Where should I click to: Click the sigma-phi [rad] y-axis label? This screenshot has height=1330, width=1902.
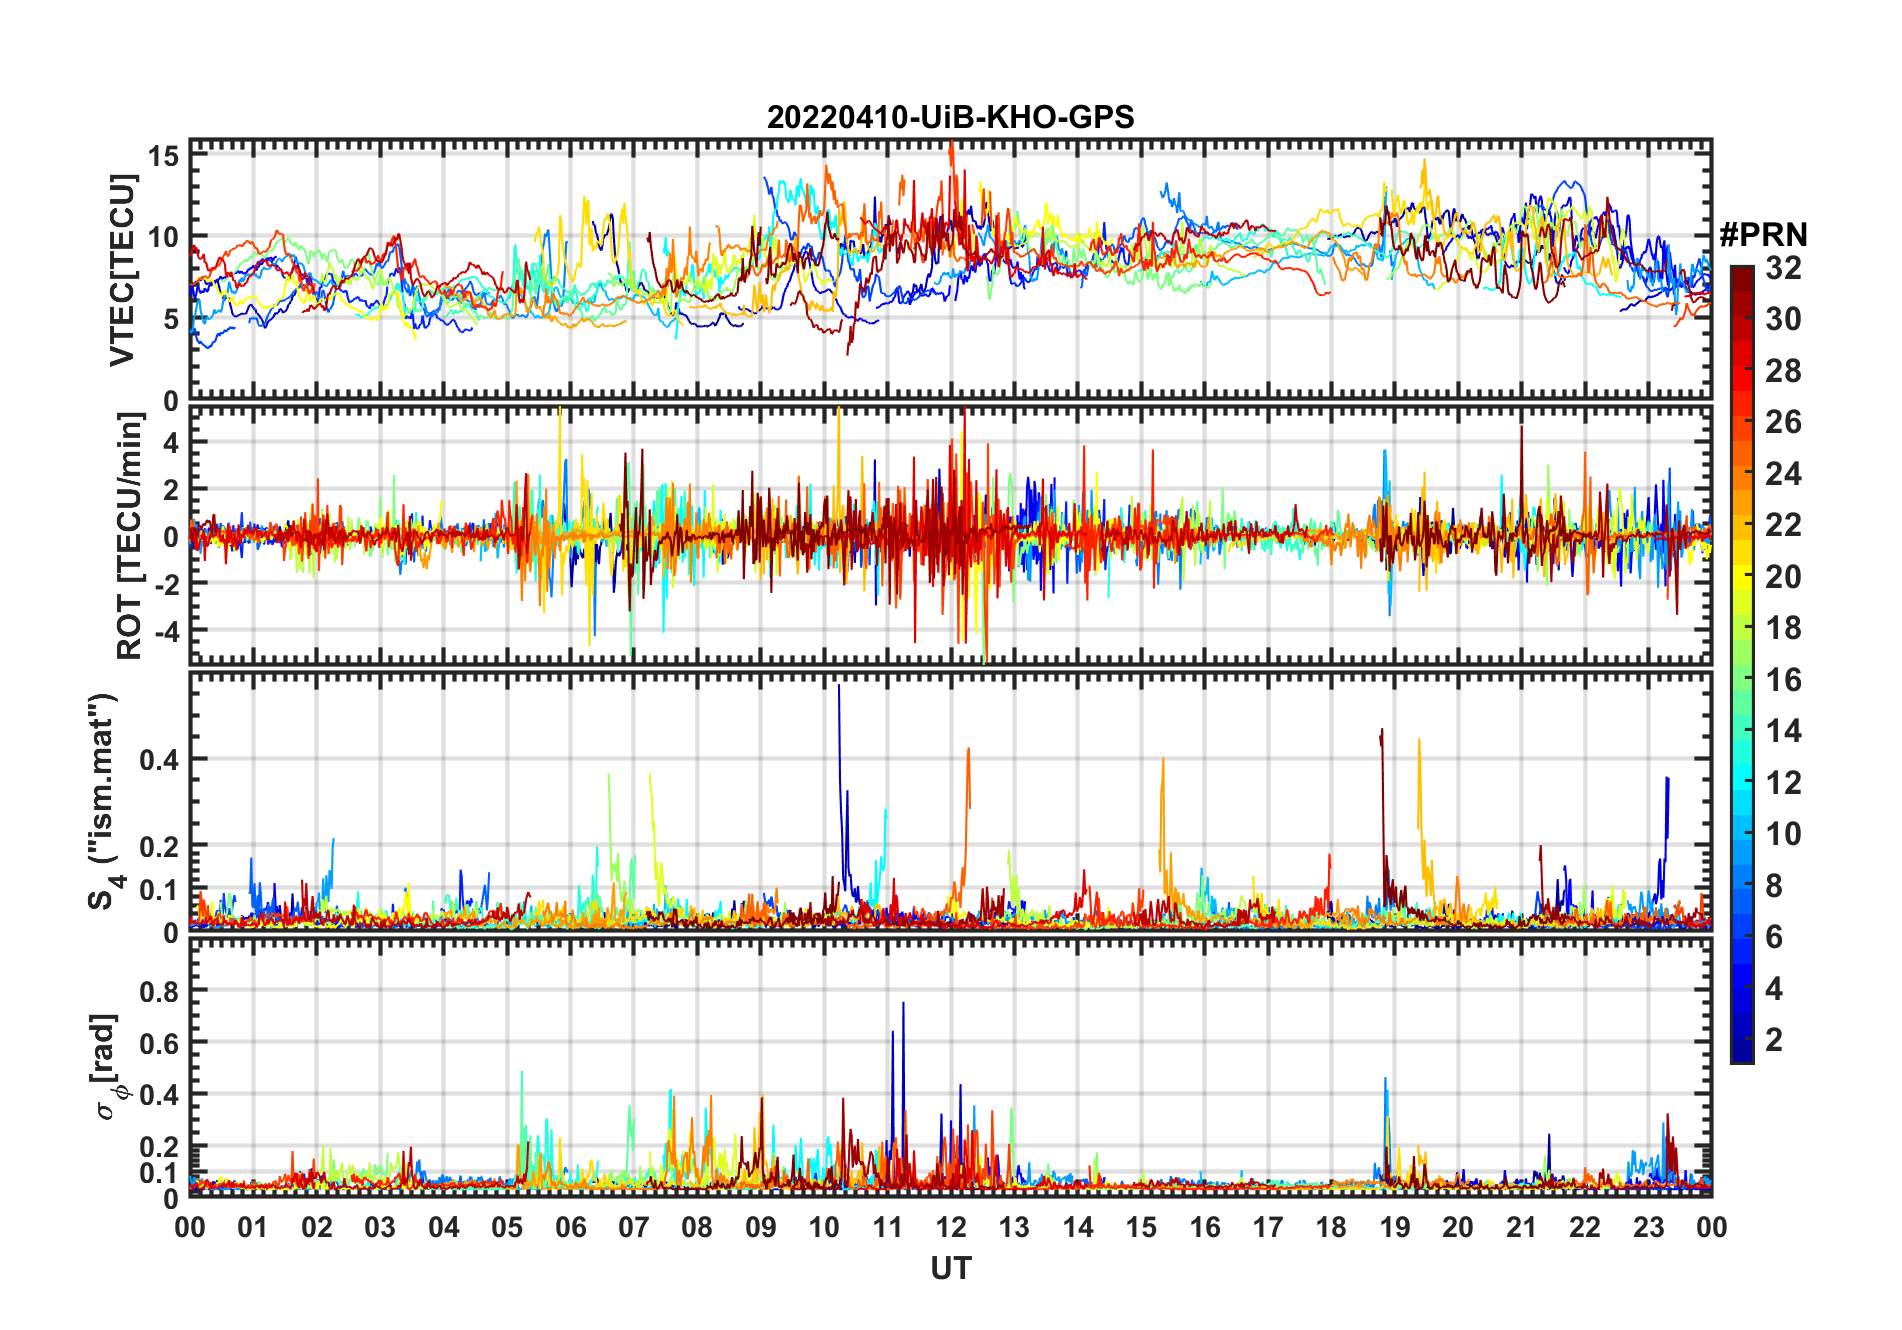tap(108, 1067)
